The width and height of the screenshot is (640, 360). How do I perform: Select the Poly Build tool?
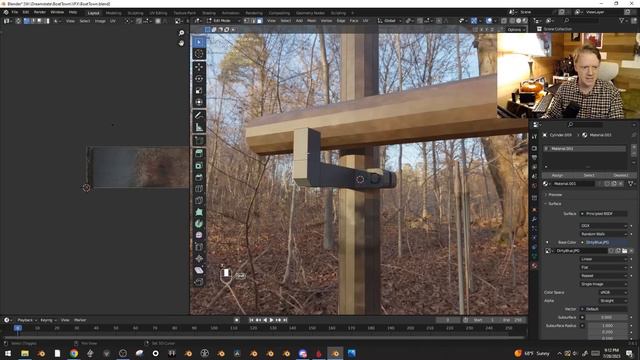(199, 212)
